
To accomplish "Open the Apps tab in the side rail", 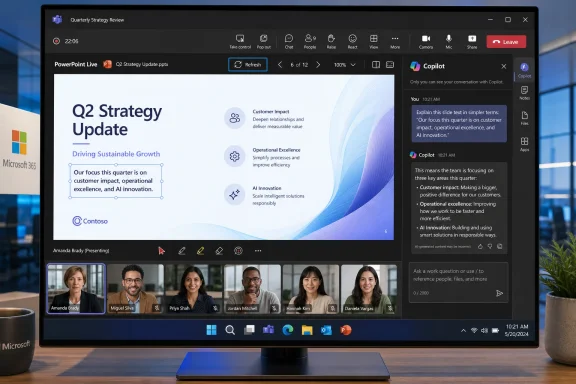I will [524, 144].
